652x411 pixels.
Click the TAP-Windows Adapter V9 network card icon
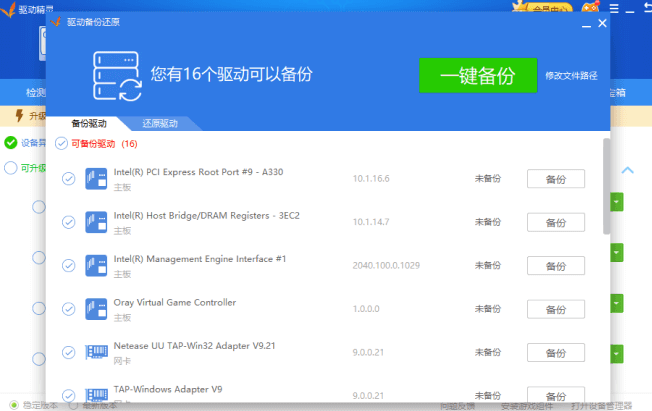click(x=96, y=394)
